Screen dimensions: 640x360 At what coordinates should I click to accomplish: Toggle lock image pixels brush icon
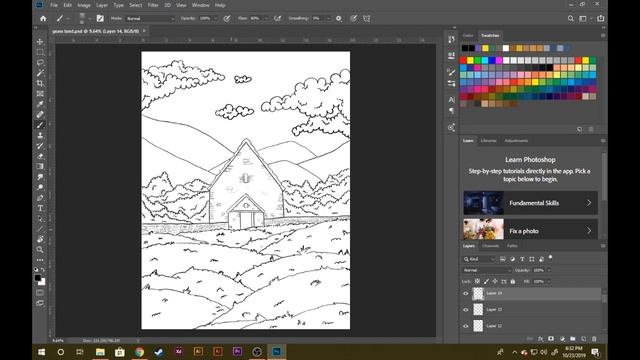(x=486, y=281)
